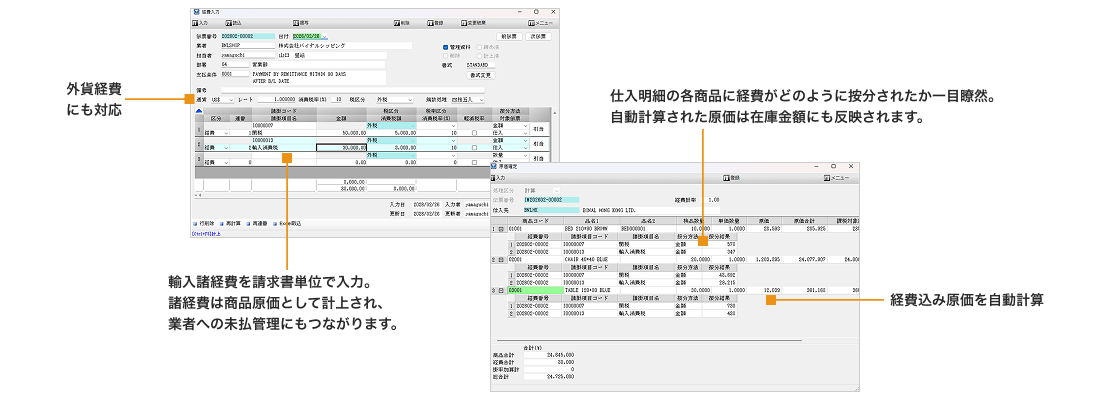Viewport: 1110px width, 400px height.
Task: Click the 前伝票 button
Action: coord(508,36)
